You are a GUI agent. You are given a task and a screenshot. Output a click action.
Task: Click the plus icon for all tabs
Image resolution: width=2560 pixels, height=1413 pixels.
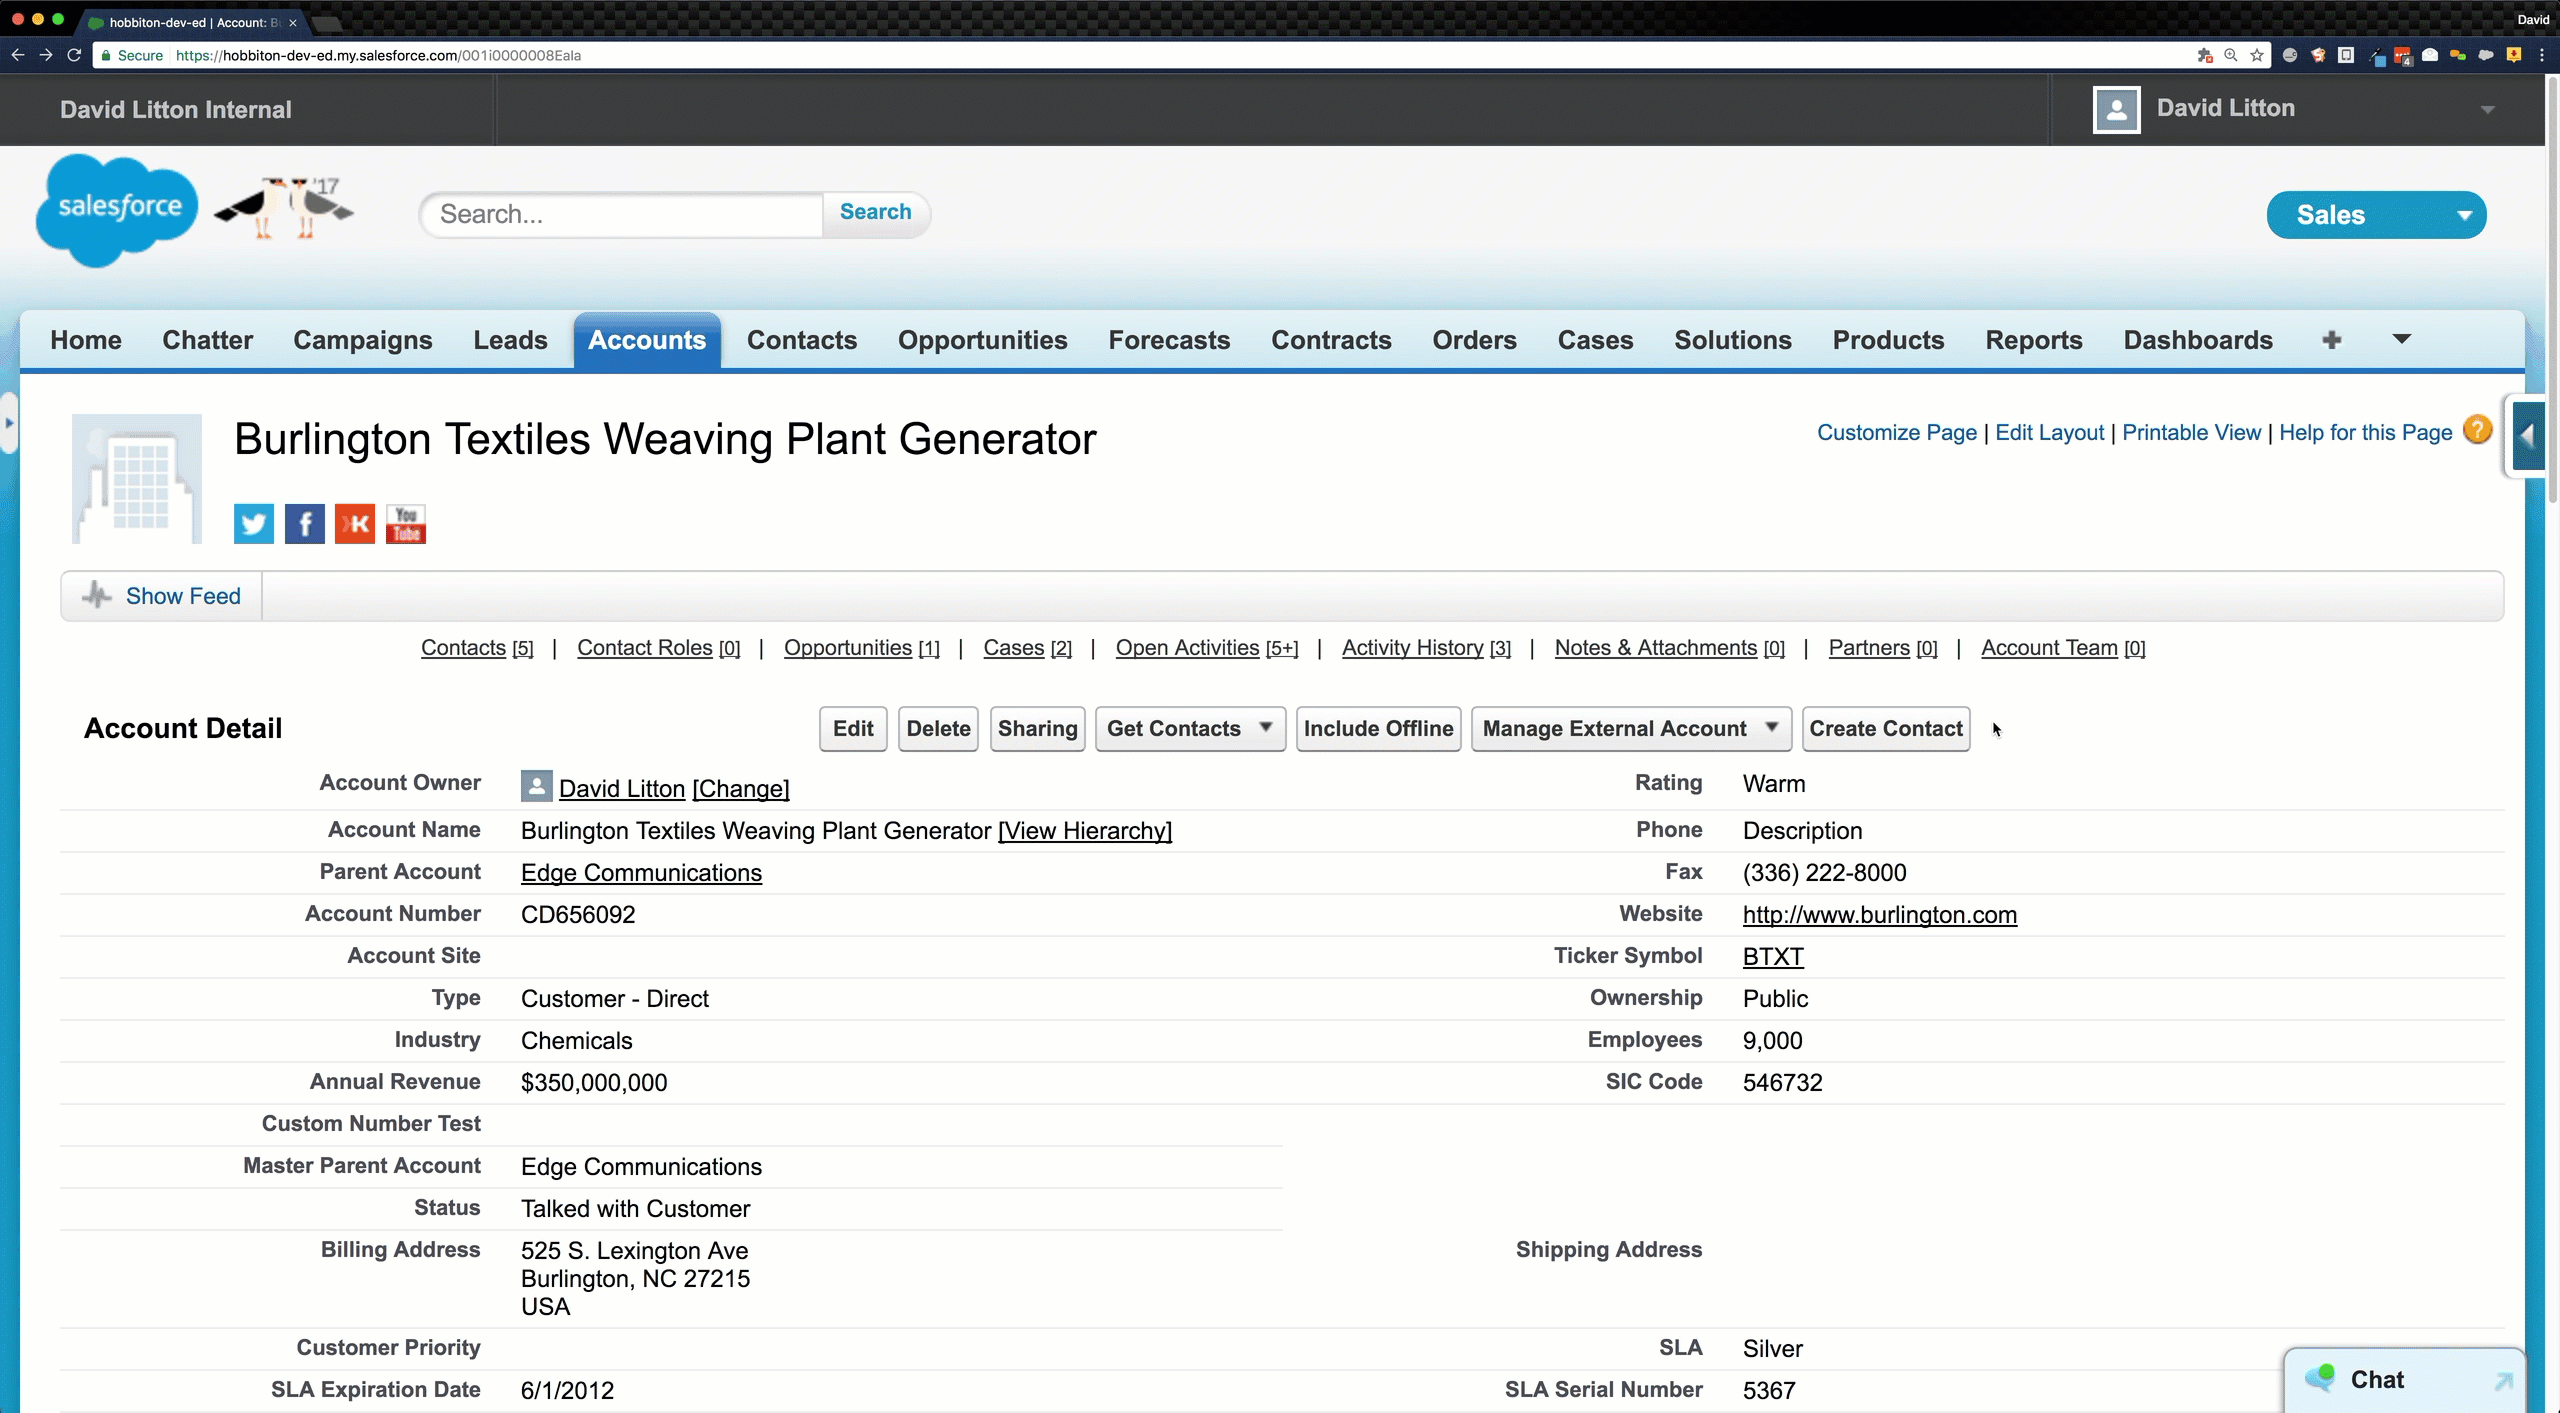(x=2331, y=340)
